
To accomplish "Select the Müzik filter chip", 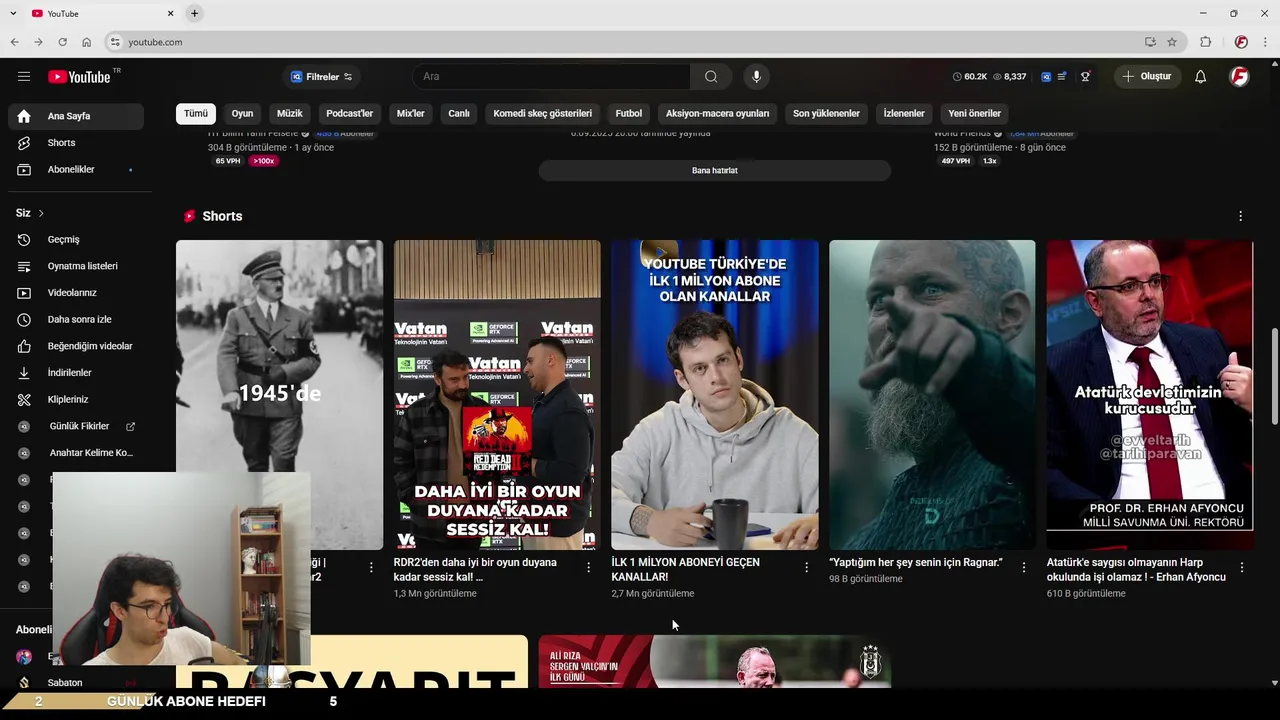I will 290,113.
